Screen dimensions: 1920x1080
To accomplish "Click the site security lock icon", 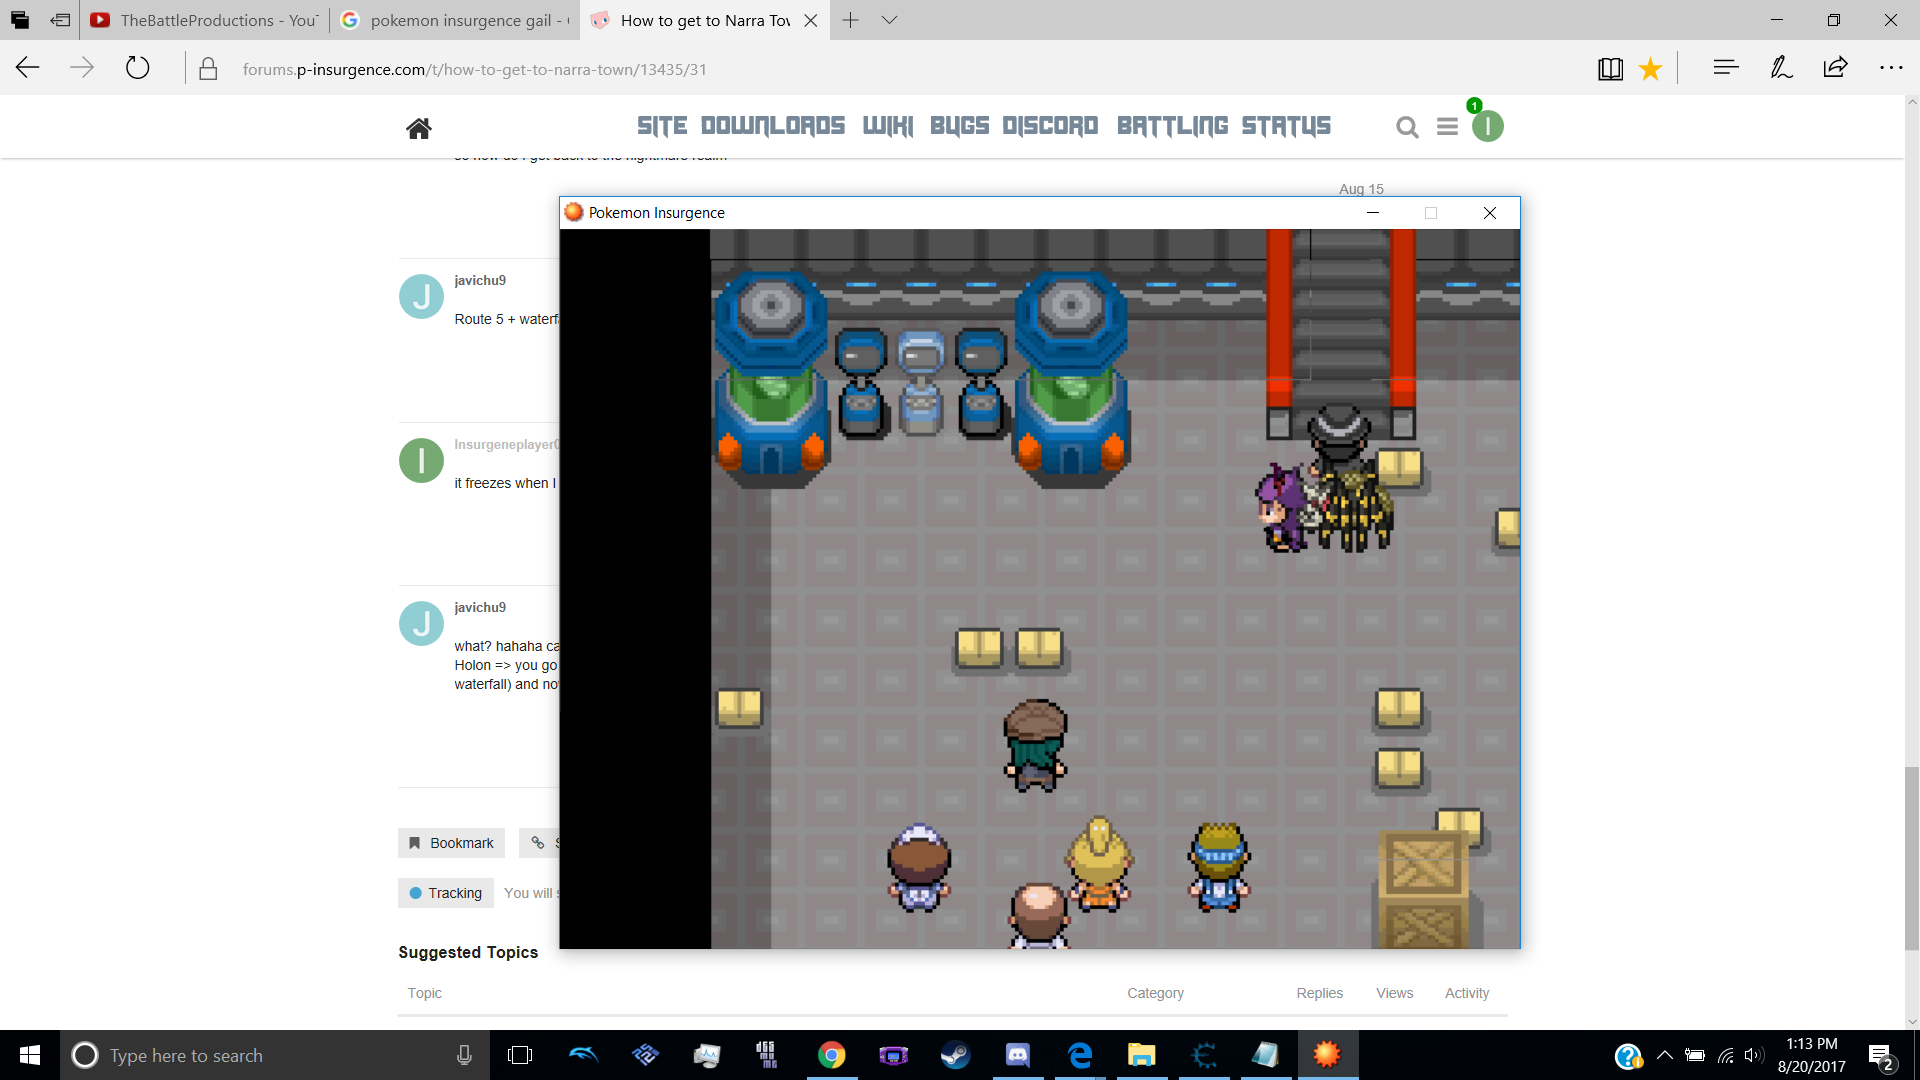I will [208, 68].
